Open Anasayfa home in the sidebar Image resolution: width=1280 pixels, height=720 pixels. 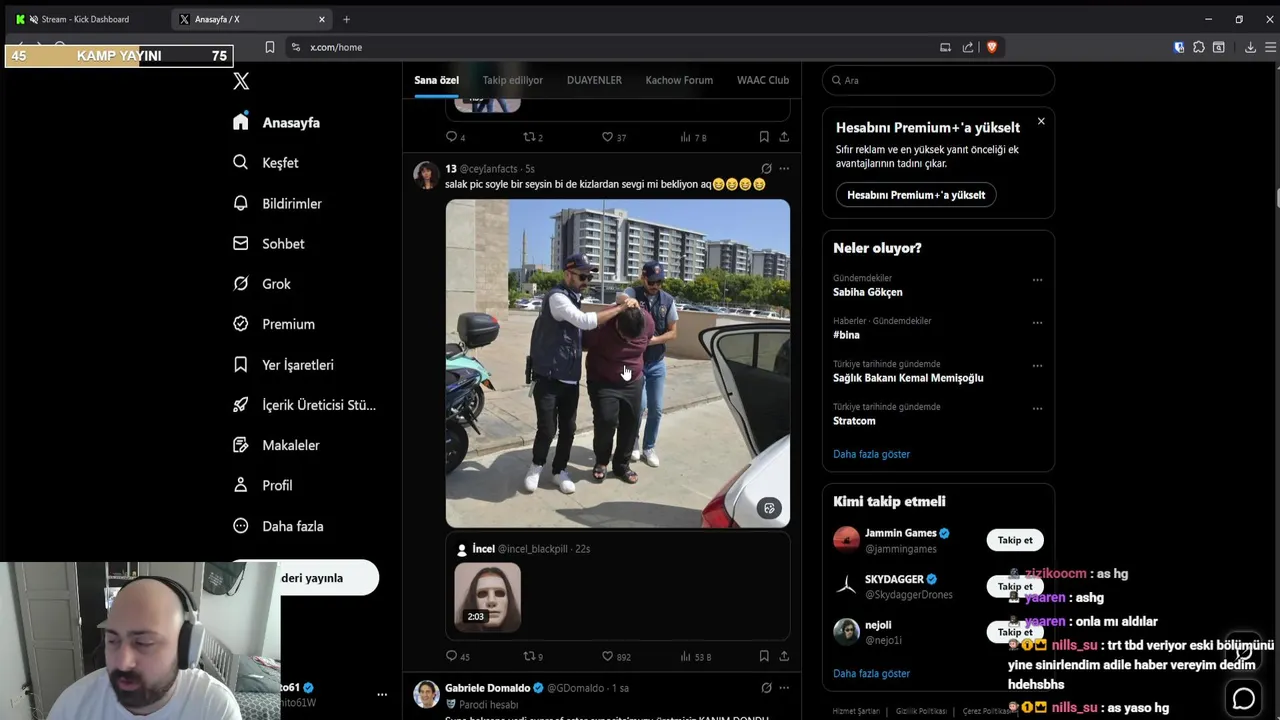[276, 122]
